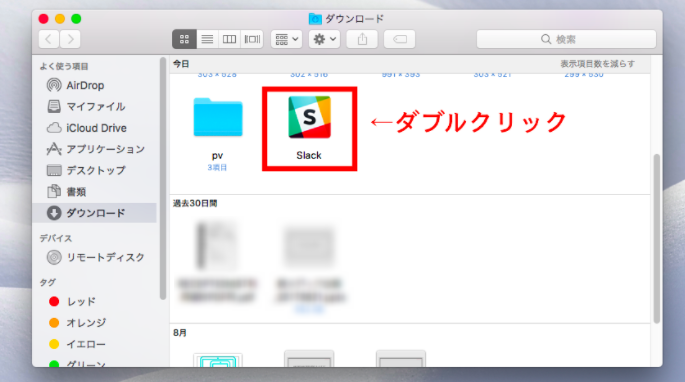
Task: Click the red tag color dot
Action: pyautogui.click(x=54, y=302)
